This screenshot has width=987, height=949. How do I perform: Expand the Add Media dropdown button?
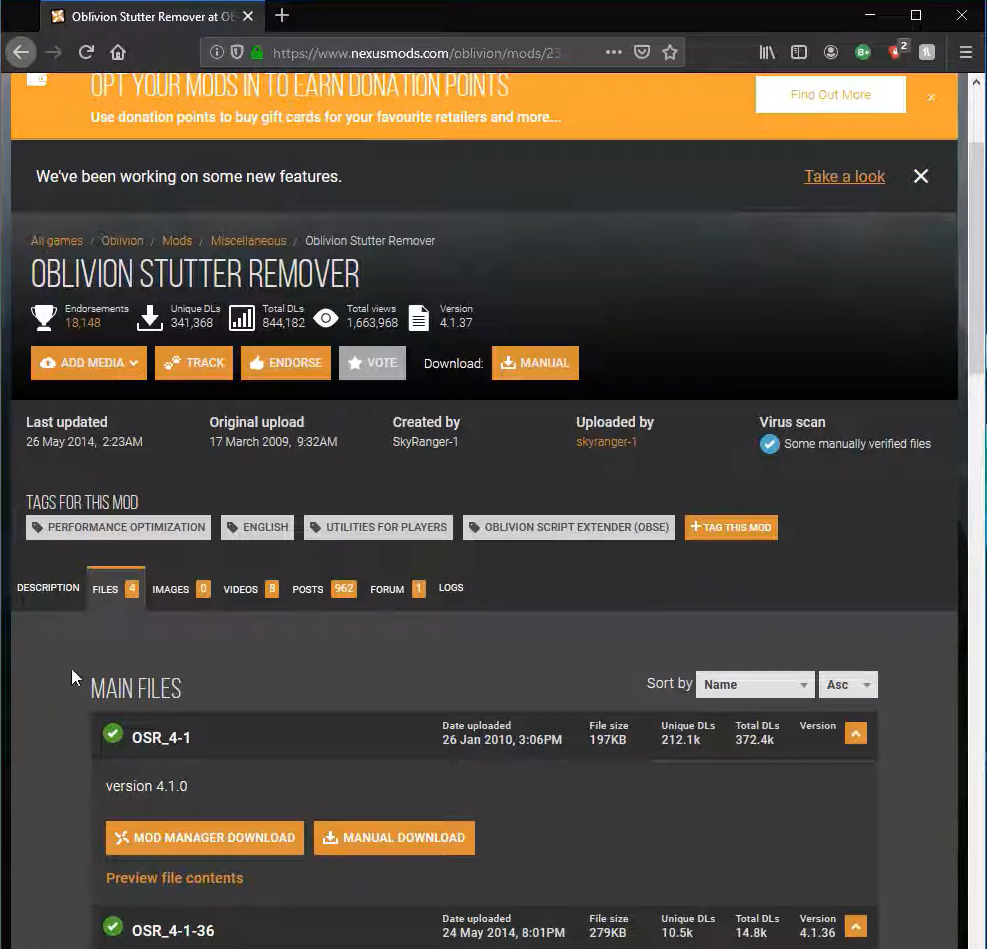pyautogui.click(x=89, y=362)
